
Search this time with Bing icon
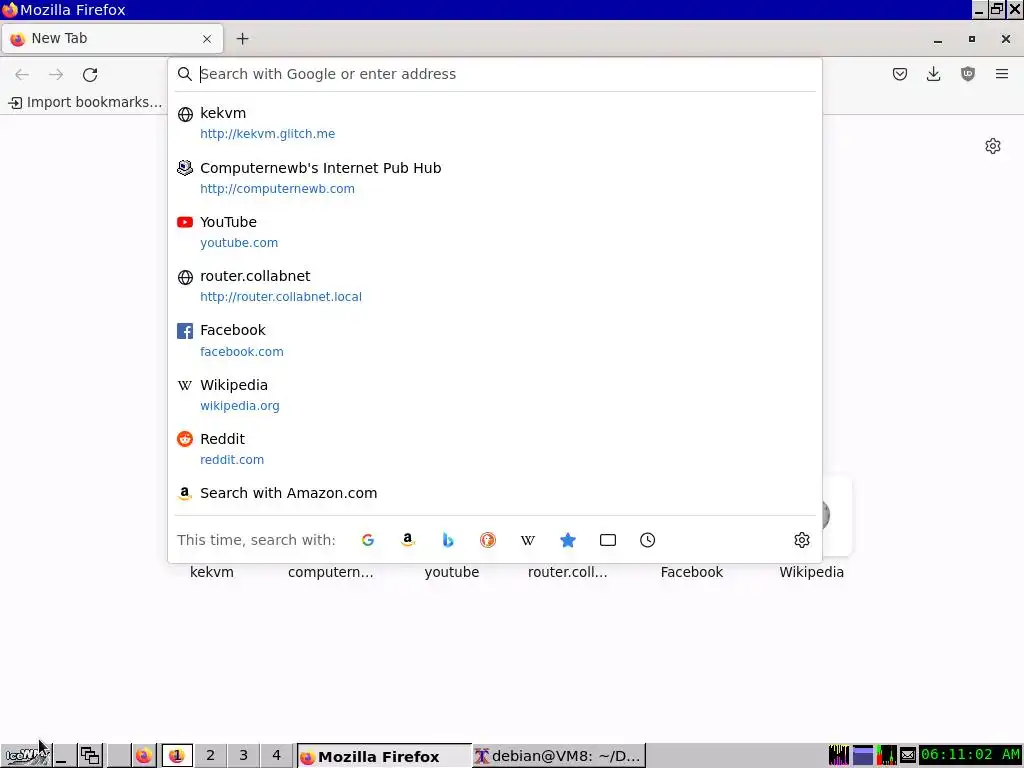(447, 540)
